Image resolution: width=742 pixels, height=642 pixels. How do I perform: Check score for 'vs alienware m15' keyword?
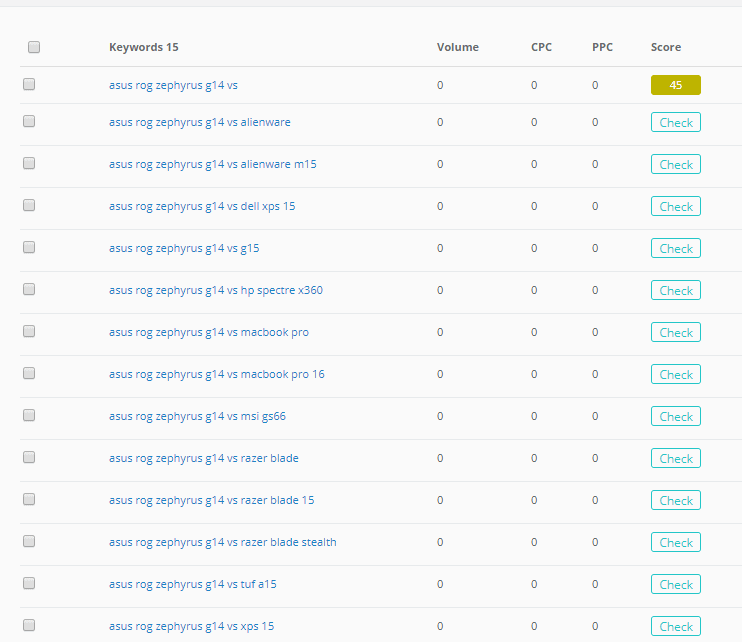[676, 164]
